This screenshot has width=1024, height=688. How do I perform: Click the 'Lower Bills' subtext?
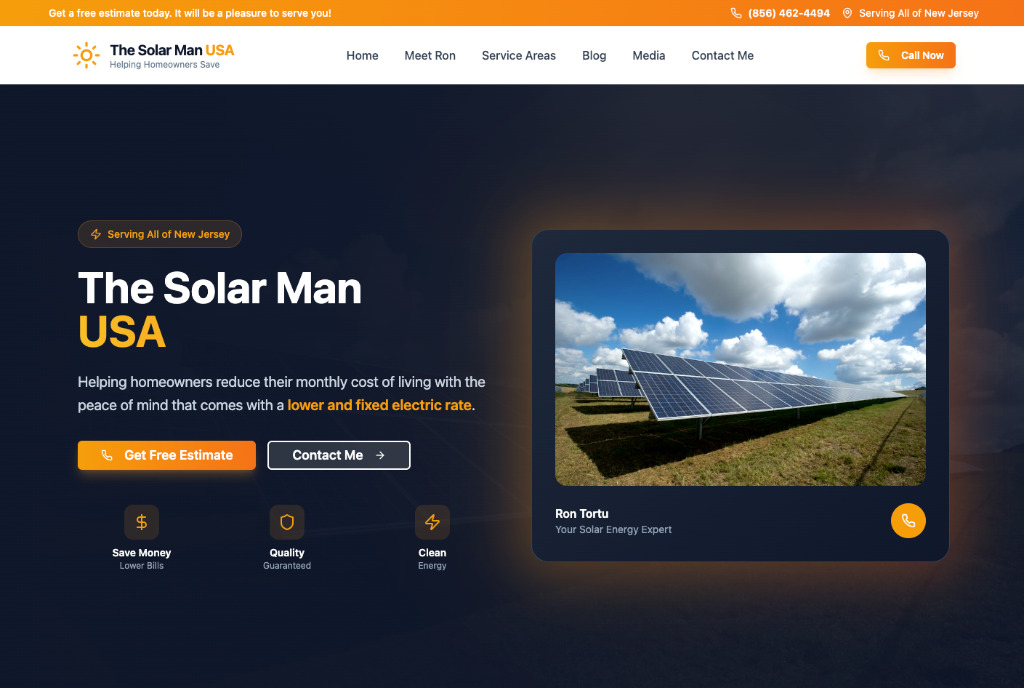142,566
